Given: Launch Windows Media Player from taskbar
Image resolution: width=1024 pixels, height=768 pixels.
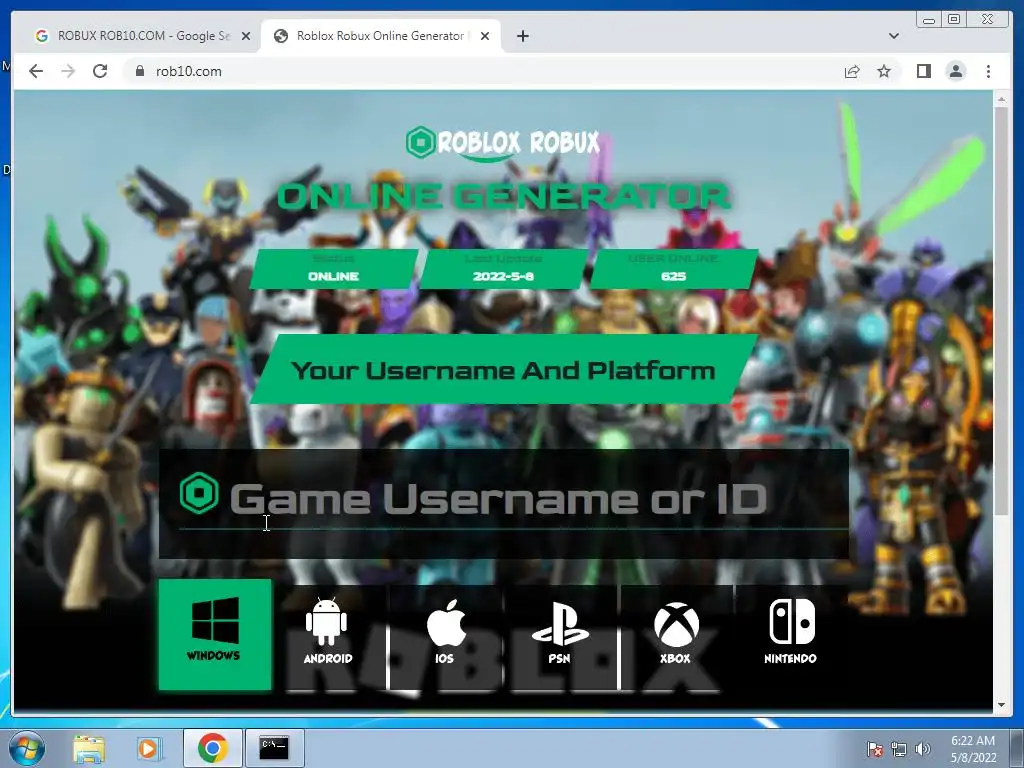Looking at the screenshot, I should pos(150,748).
